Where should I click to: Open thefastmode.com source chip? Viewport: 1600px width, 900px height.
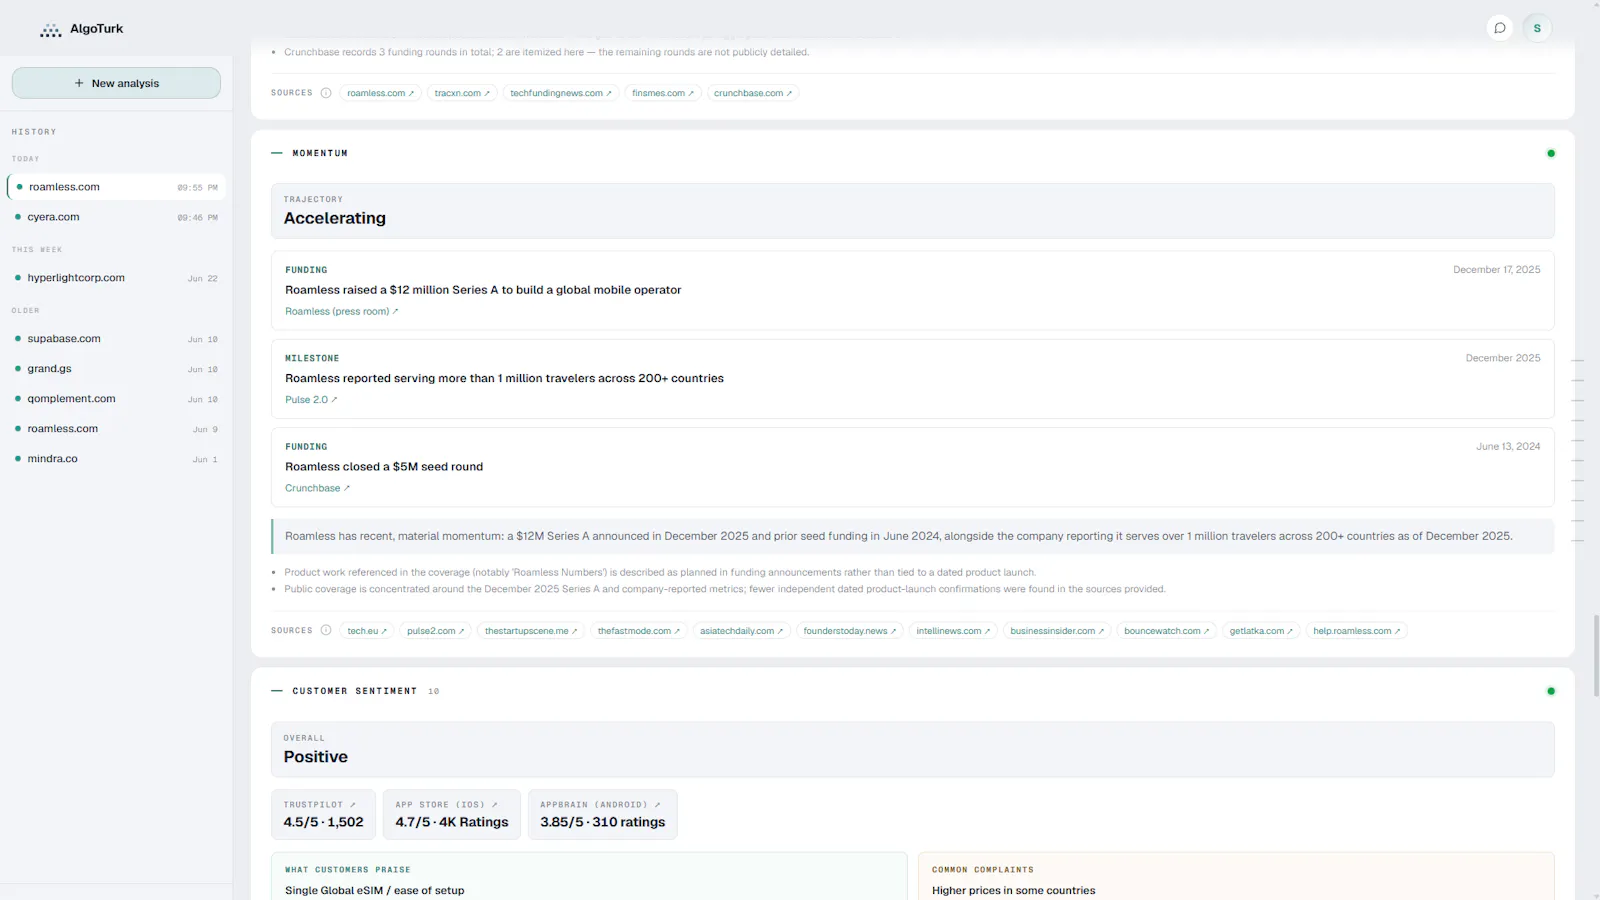[x=639, y=631]
